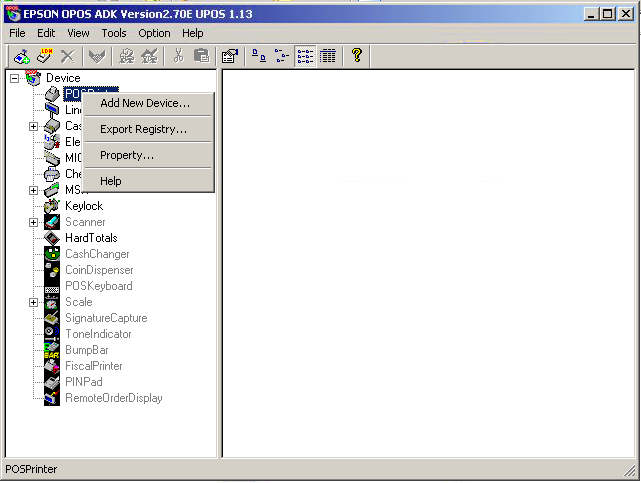Collapse the Device root node
641x483 pixels.
tap(14, 78)
